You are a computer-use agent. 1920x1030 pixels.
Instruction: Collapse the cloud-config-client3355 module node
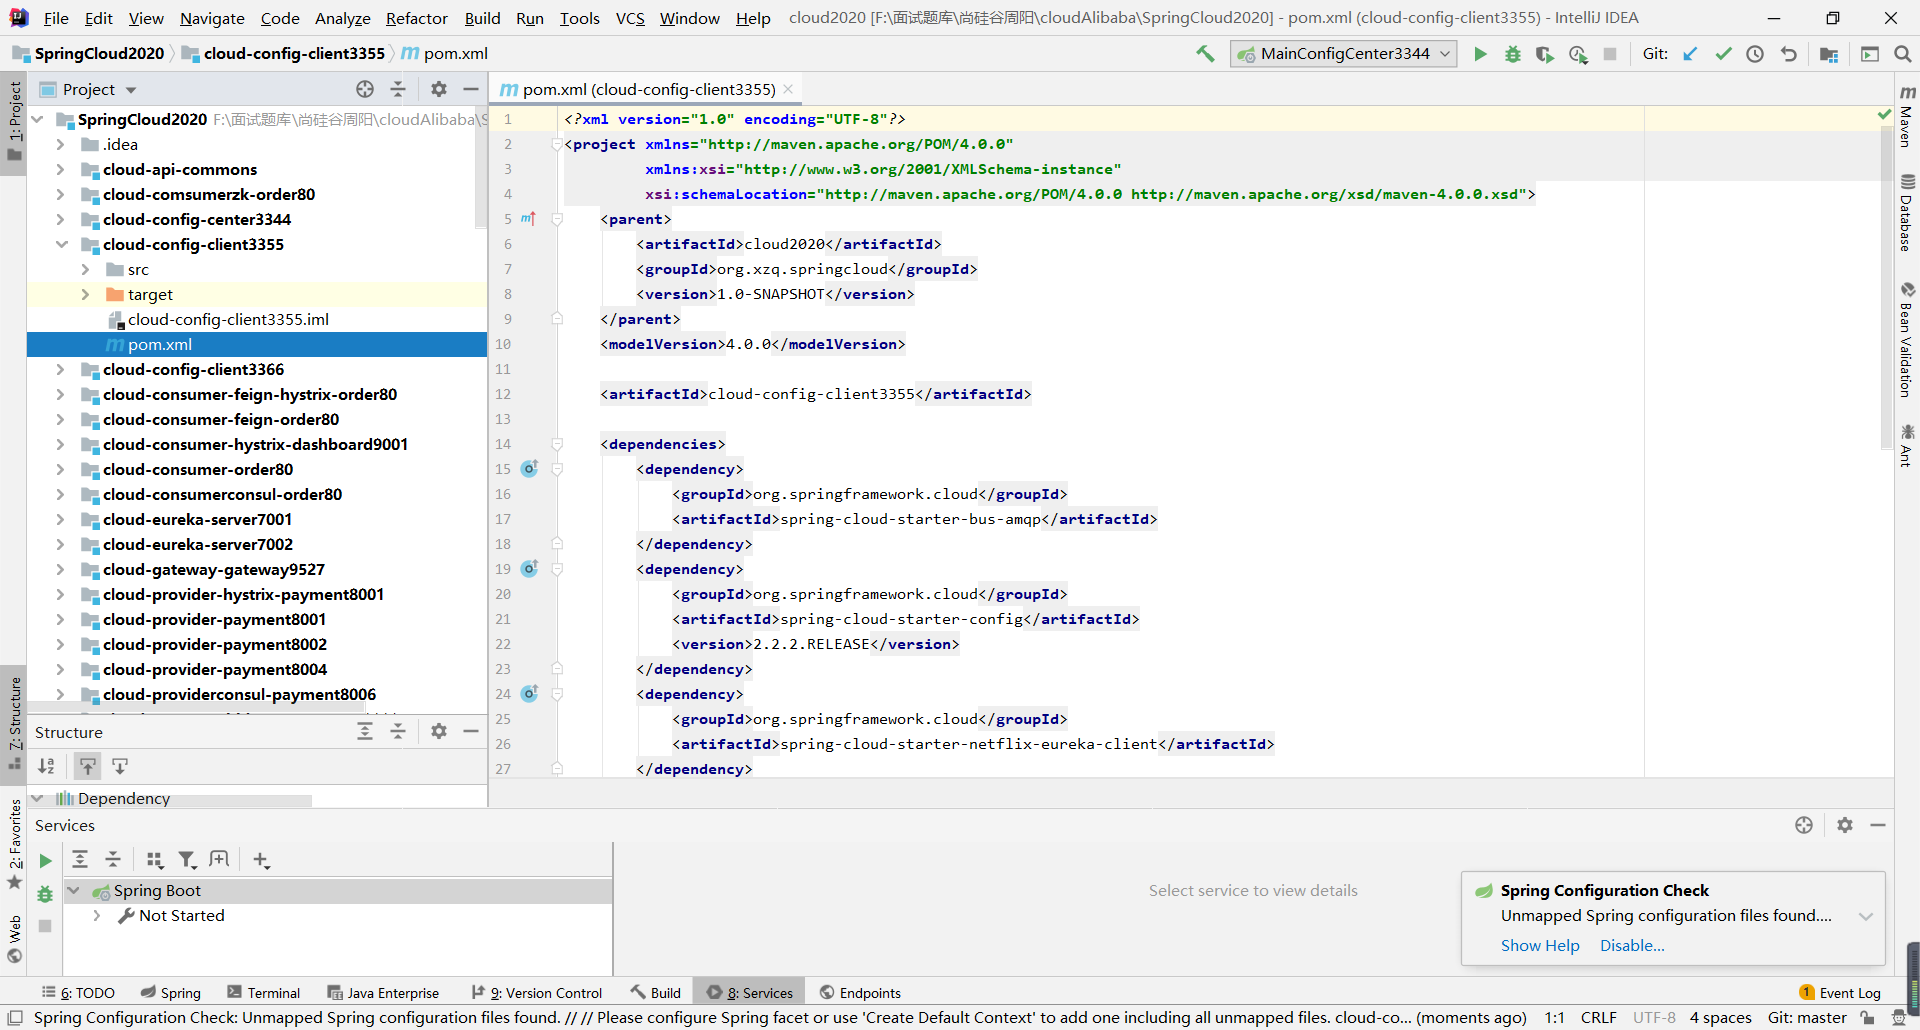(x=61, y=244)
